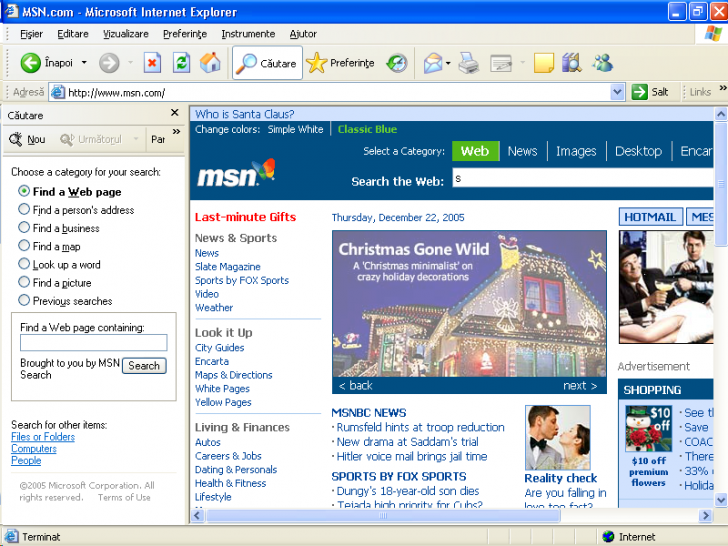Open the Fișier menu
This screenshot has width=728, height=546.
point(31,34)
